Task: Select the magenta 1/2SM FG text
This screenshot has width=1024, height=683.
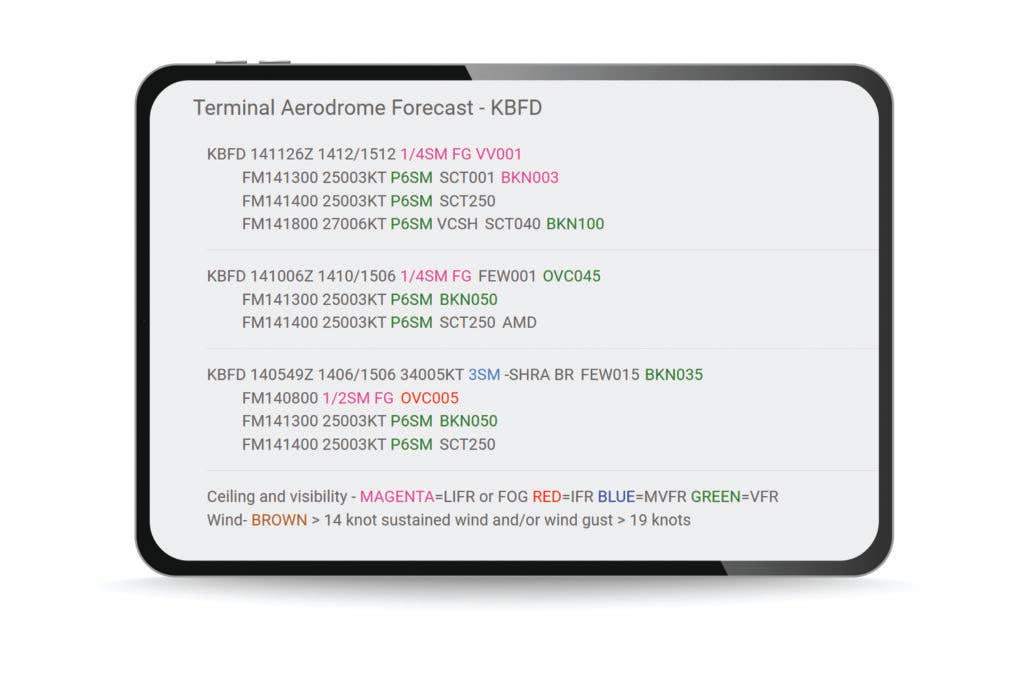Action: click(x=358, y=398)
